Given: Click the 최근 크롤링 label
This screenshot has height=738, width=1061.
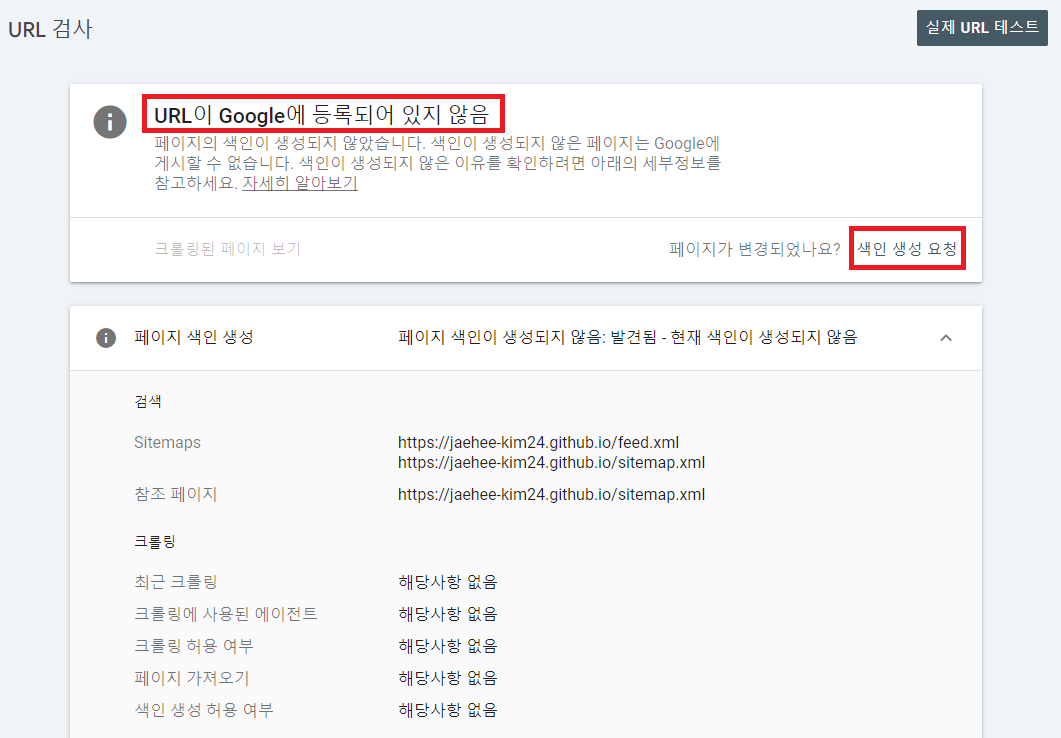Looking at the screenshot, I should click(175, 582).
